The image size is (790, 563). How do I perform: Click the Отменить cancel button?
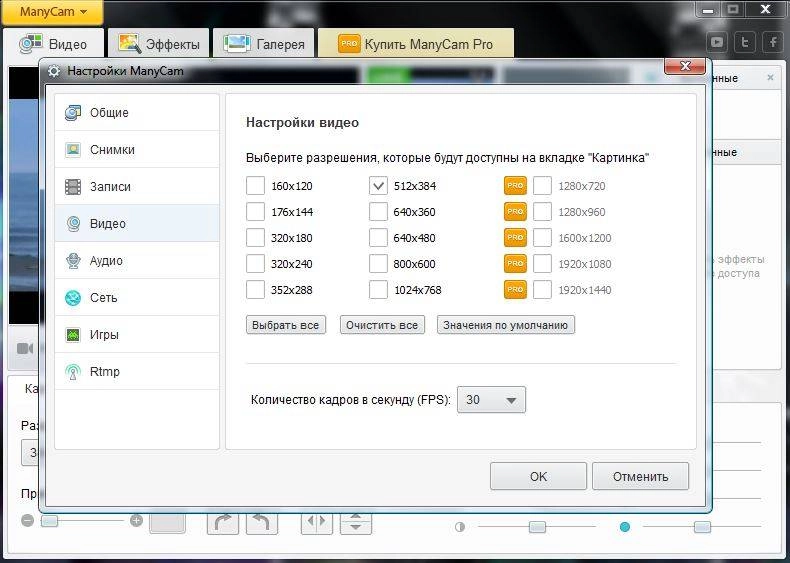pyautogui.click(x=640, y=476)
